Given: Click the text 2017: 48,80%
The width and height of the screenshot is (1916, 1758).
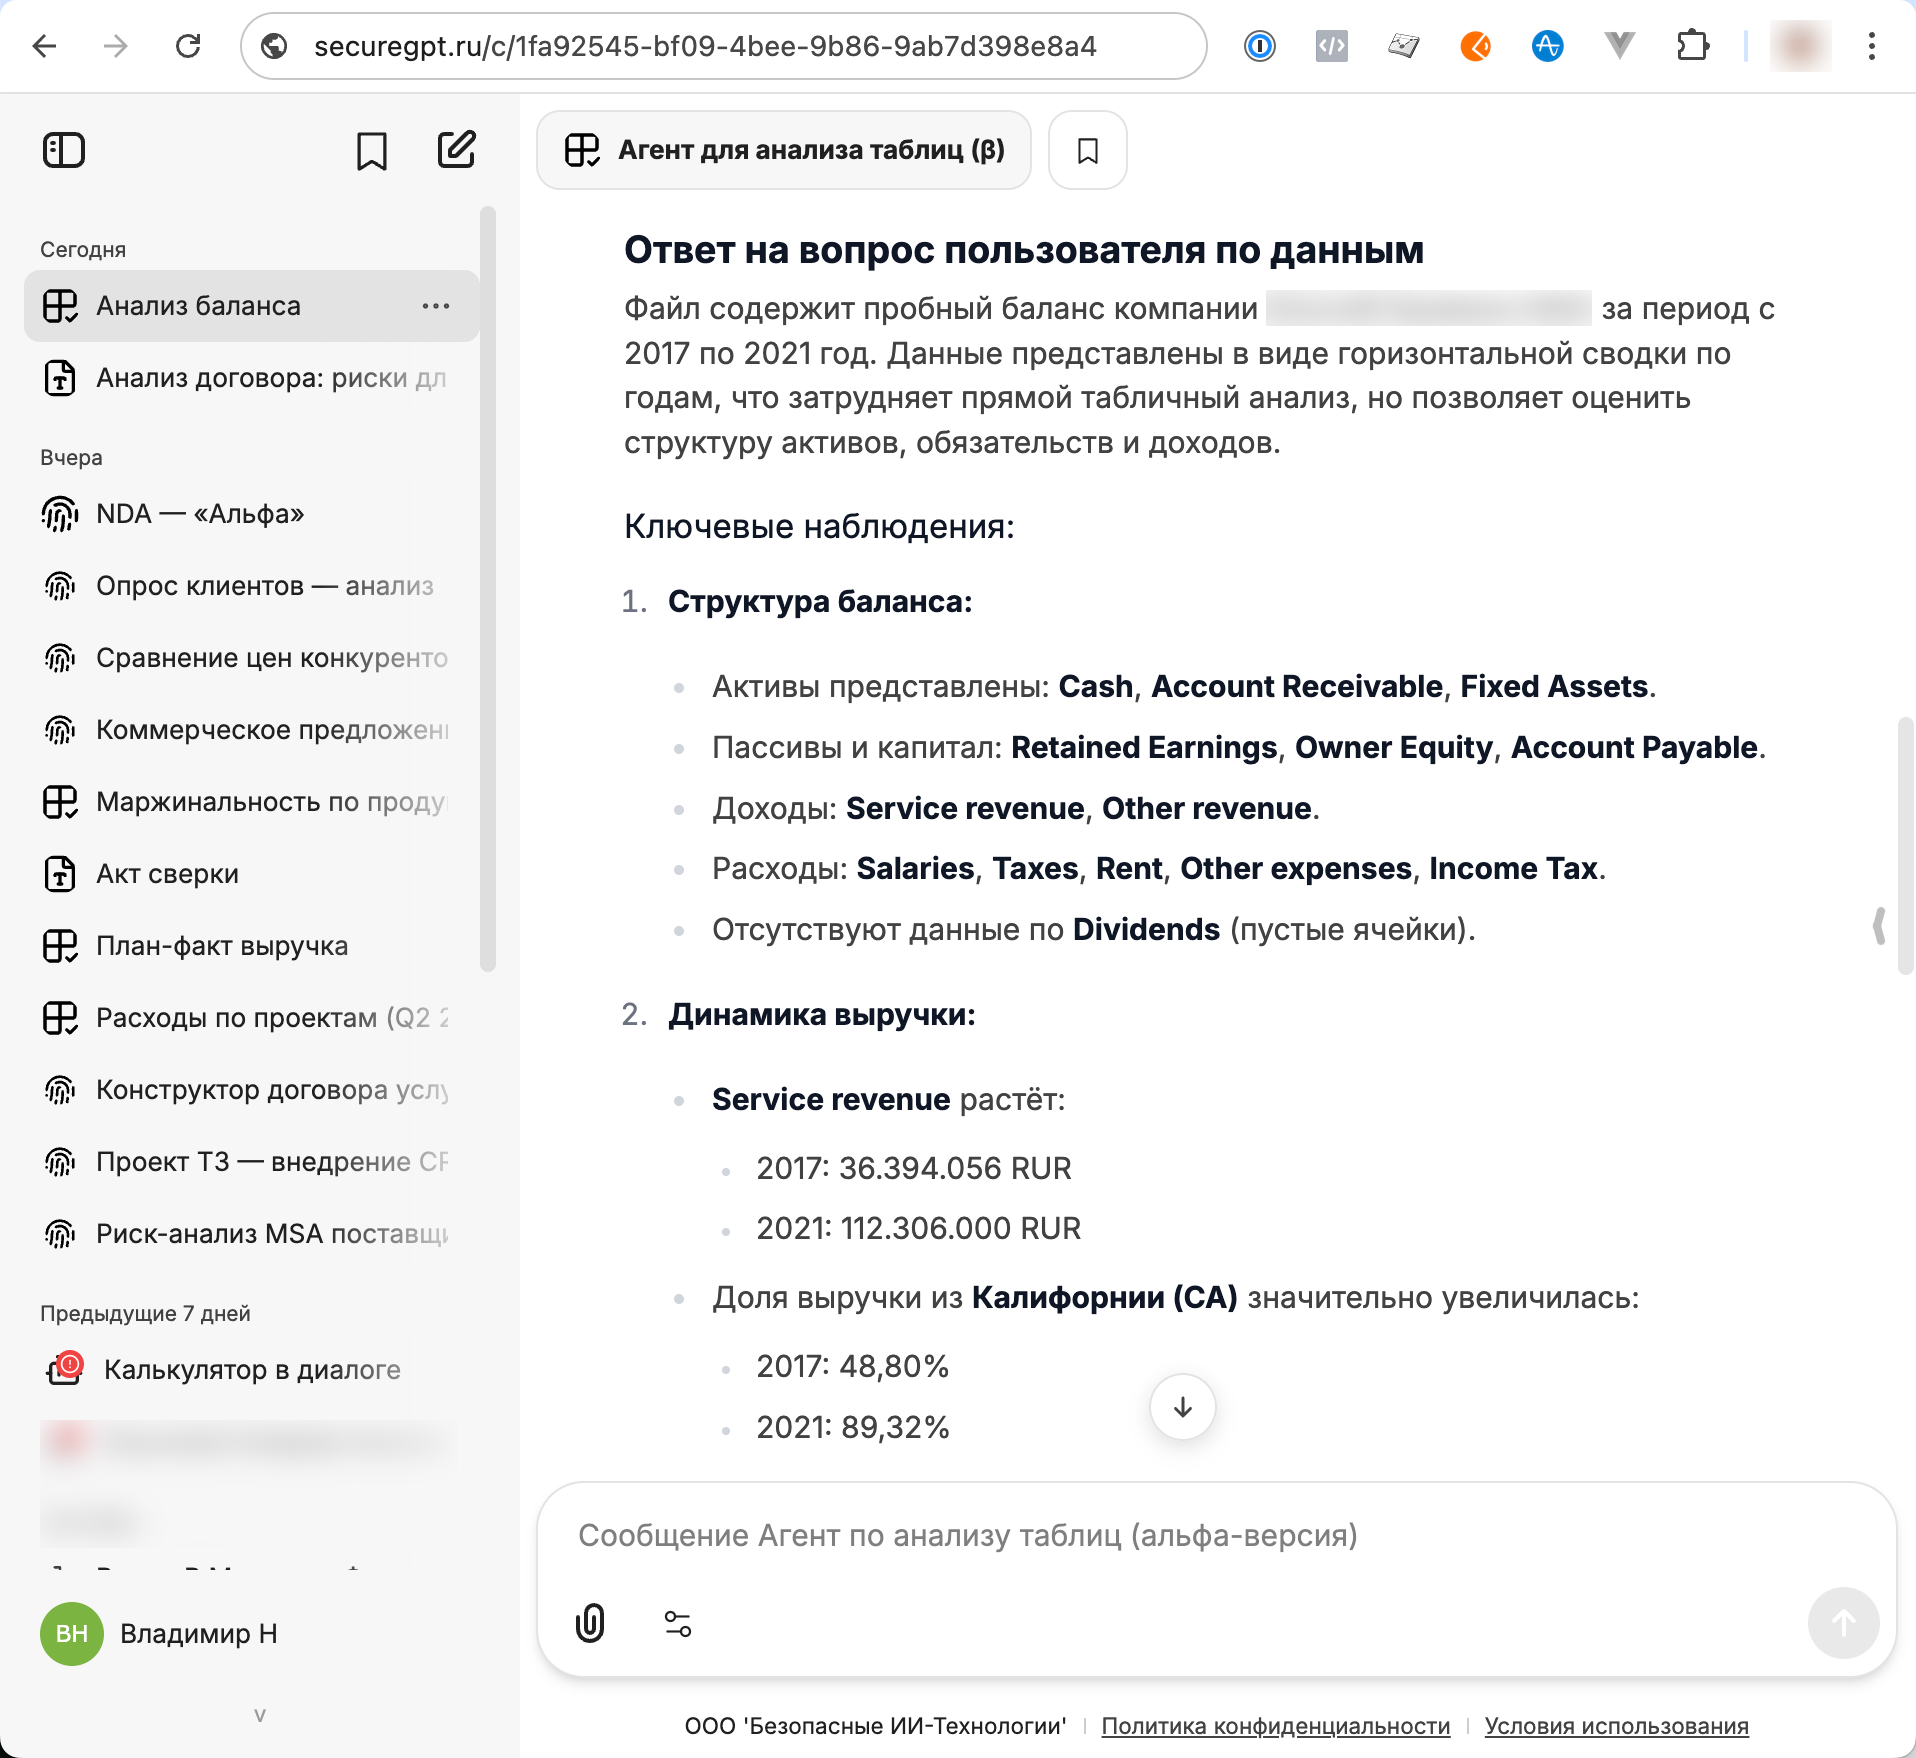Looking at the screenshot, I should pos(853,1366).
